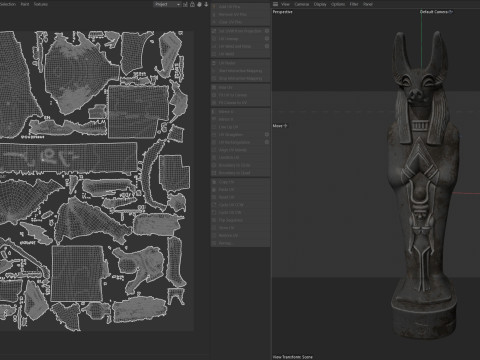Viewport: 480px width, 360px height.
Task: Open the viewport hamburger menu
Action: point(275,4)
